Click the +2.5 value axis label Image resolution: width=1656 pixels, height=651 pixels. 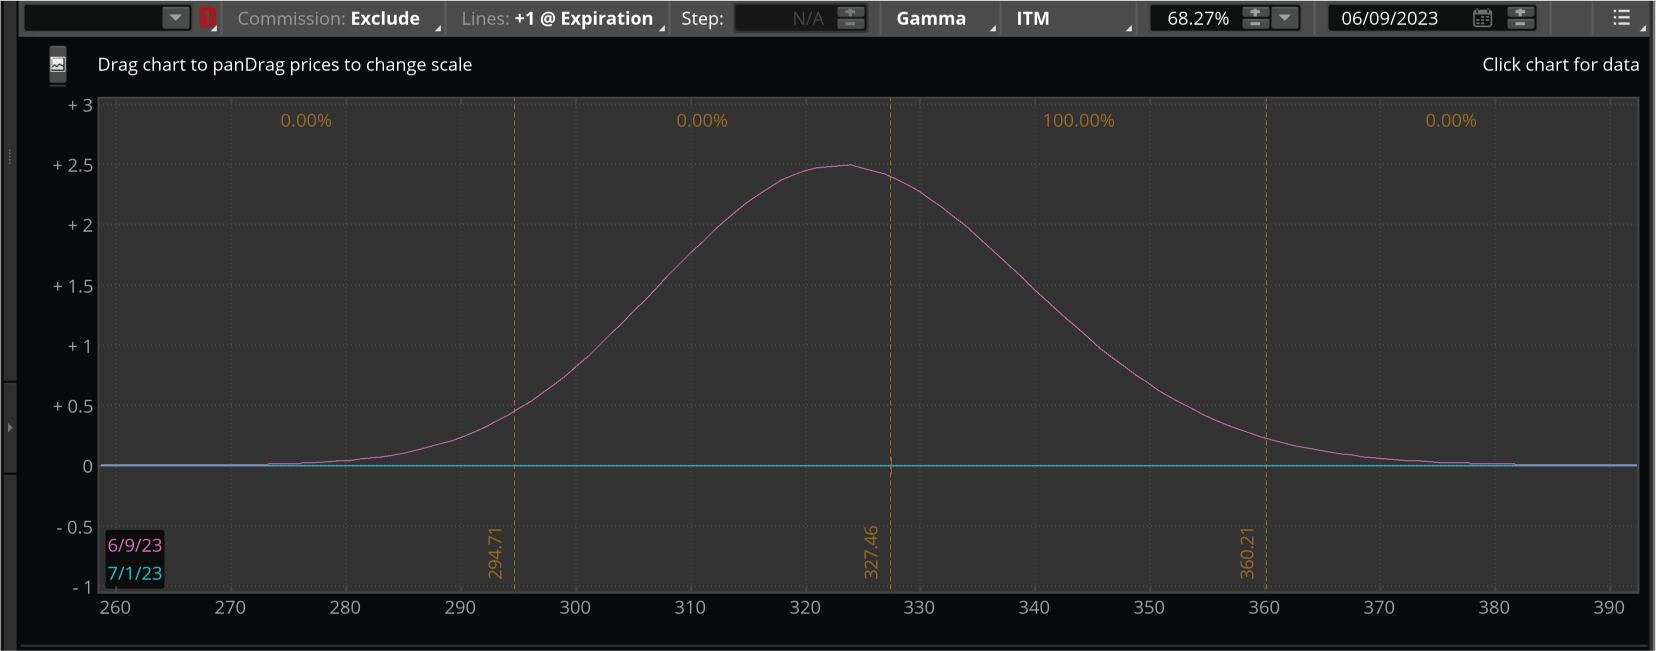point(73,165)
